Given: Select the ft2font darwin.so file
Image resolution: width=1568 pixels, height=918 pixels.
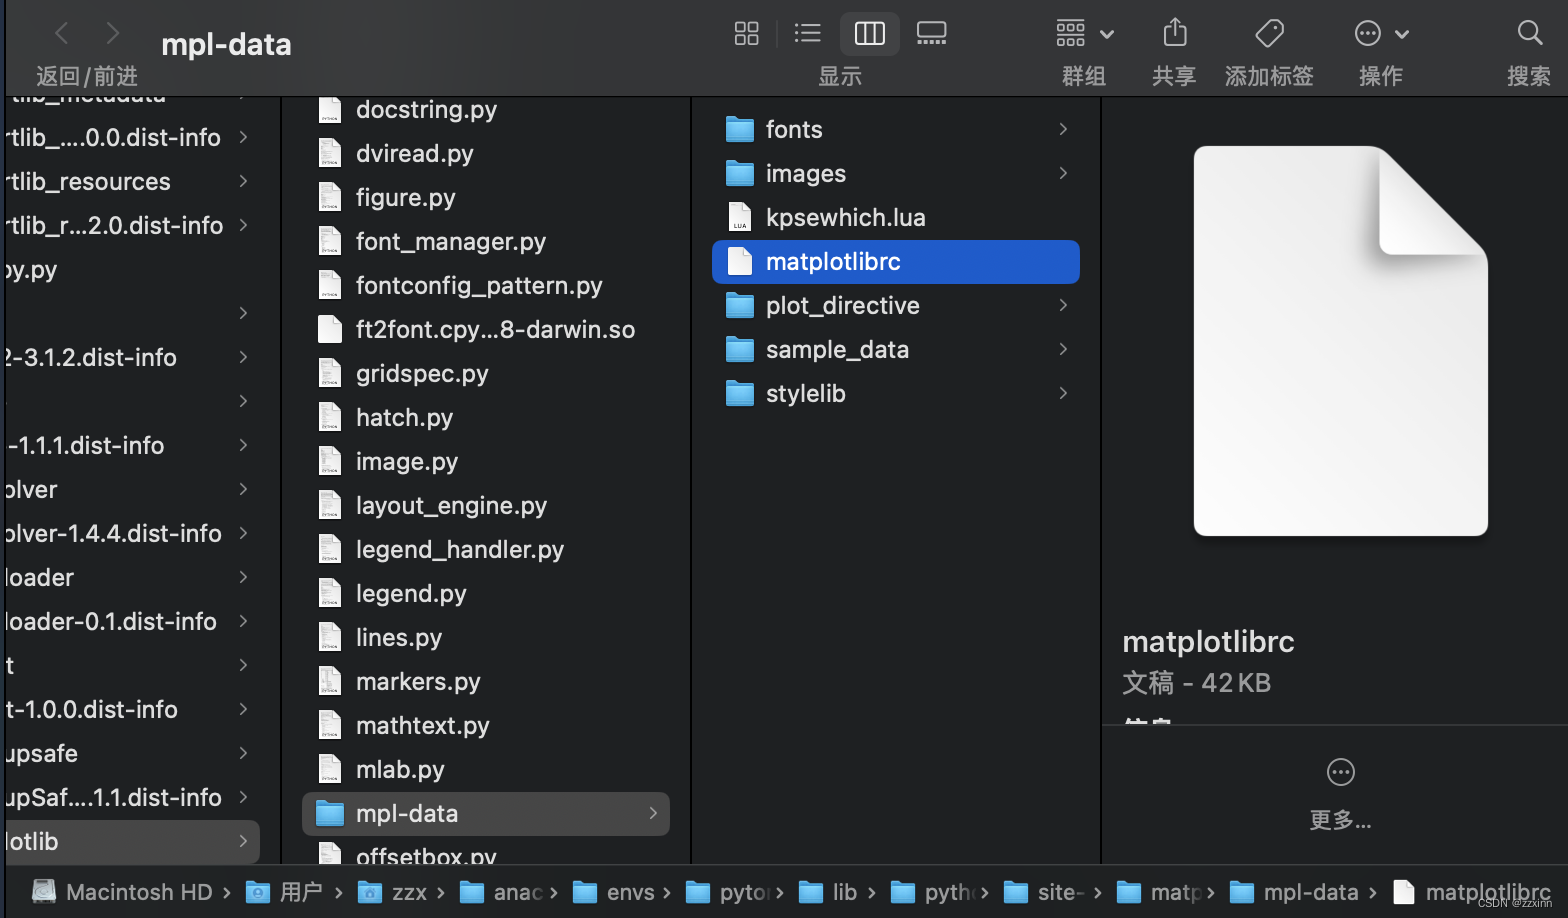Looking at the screenshot, I should (x=486, y=330).
